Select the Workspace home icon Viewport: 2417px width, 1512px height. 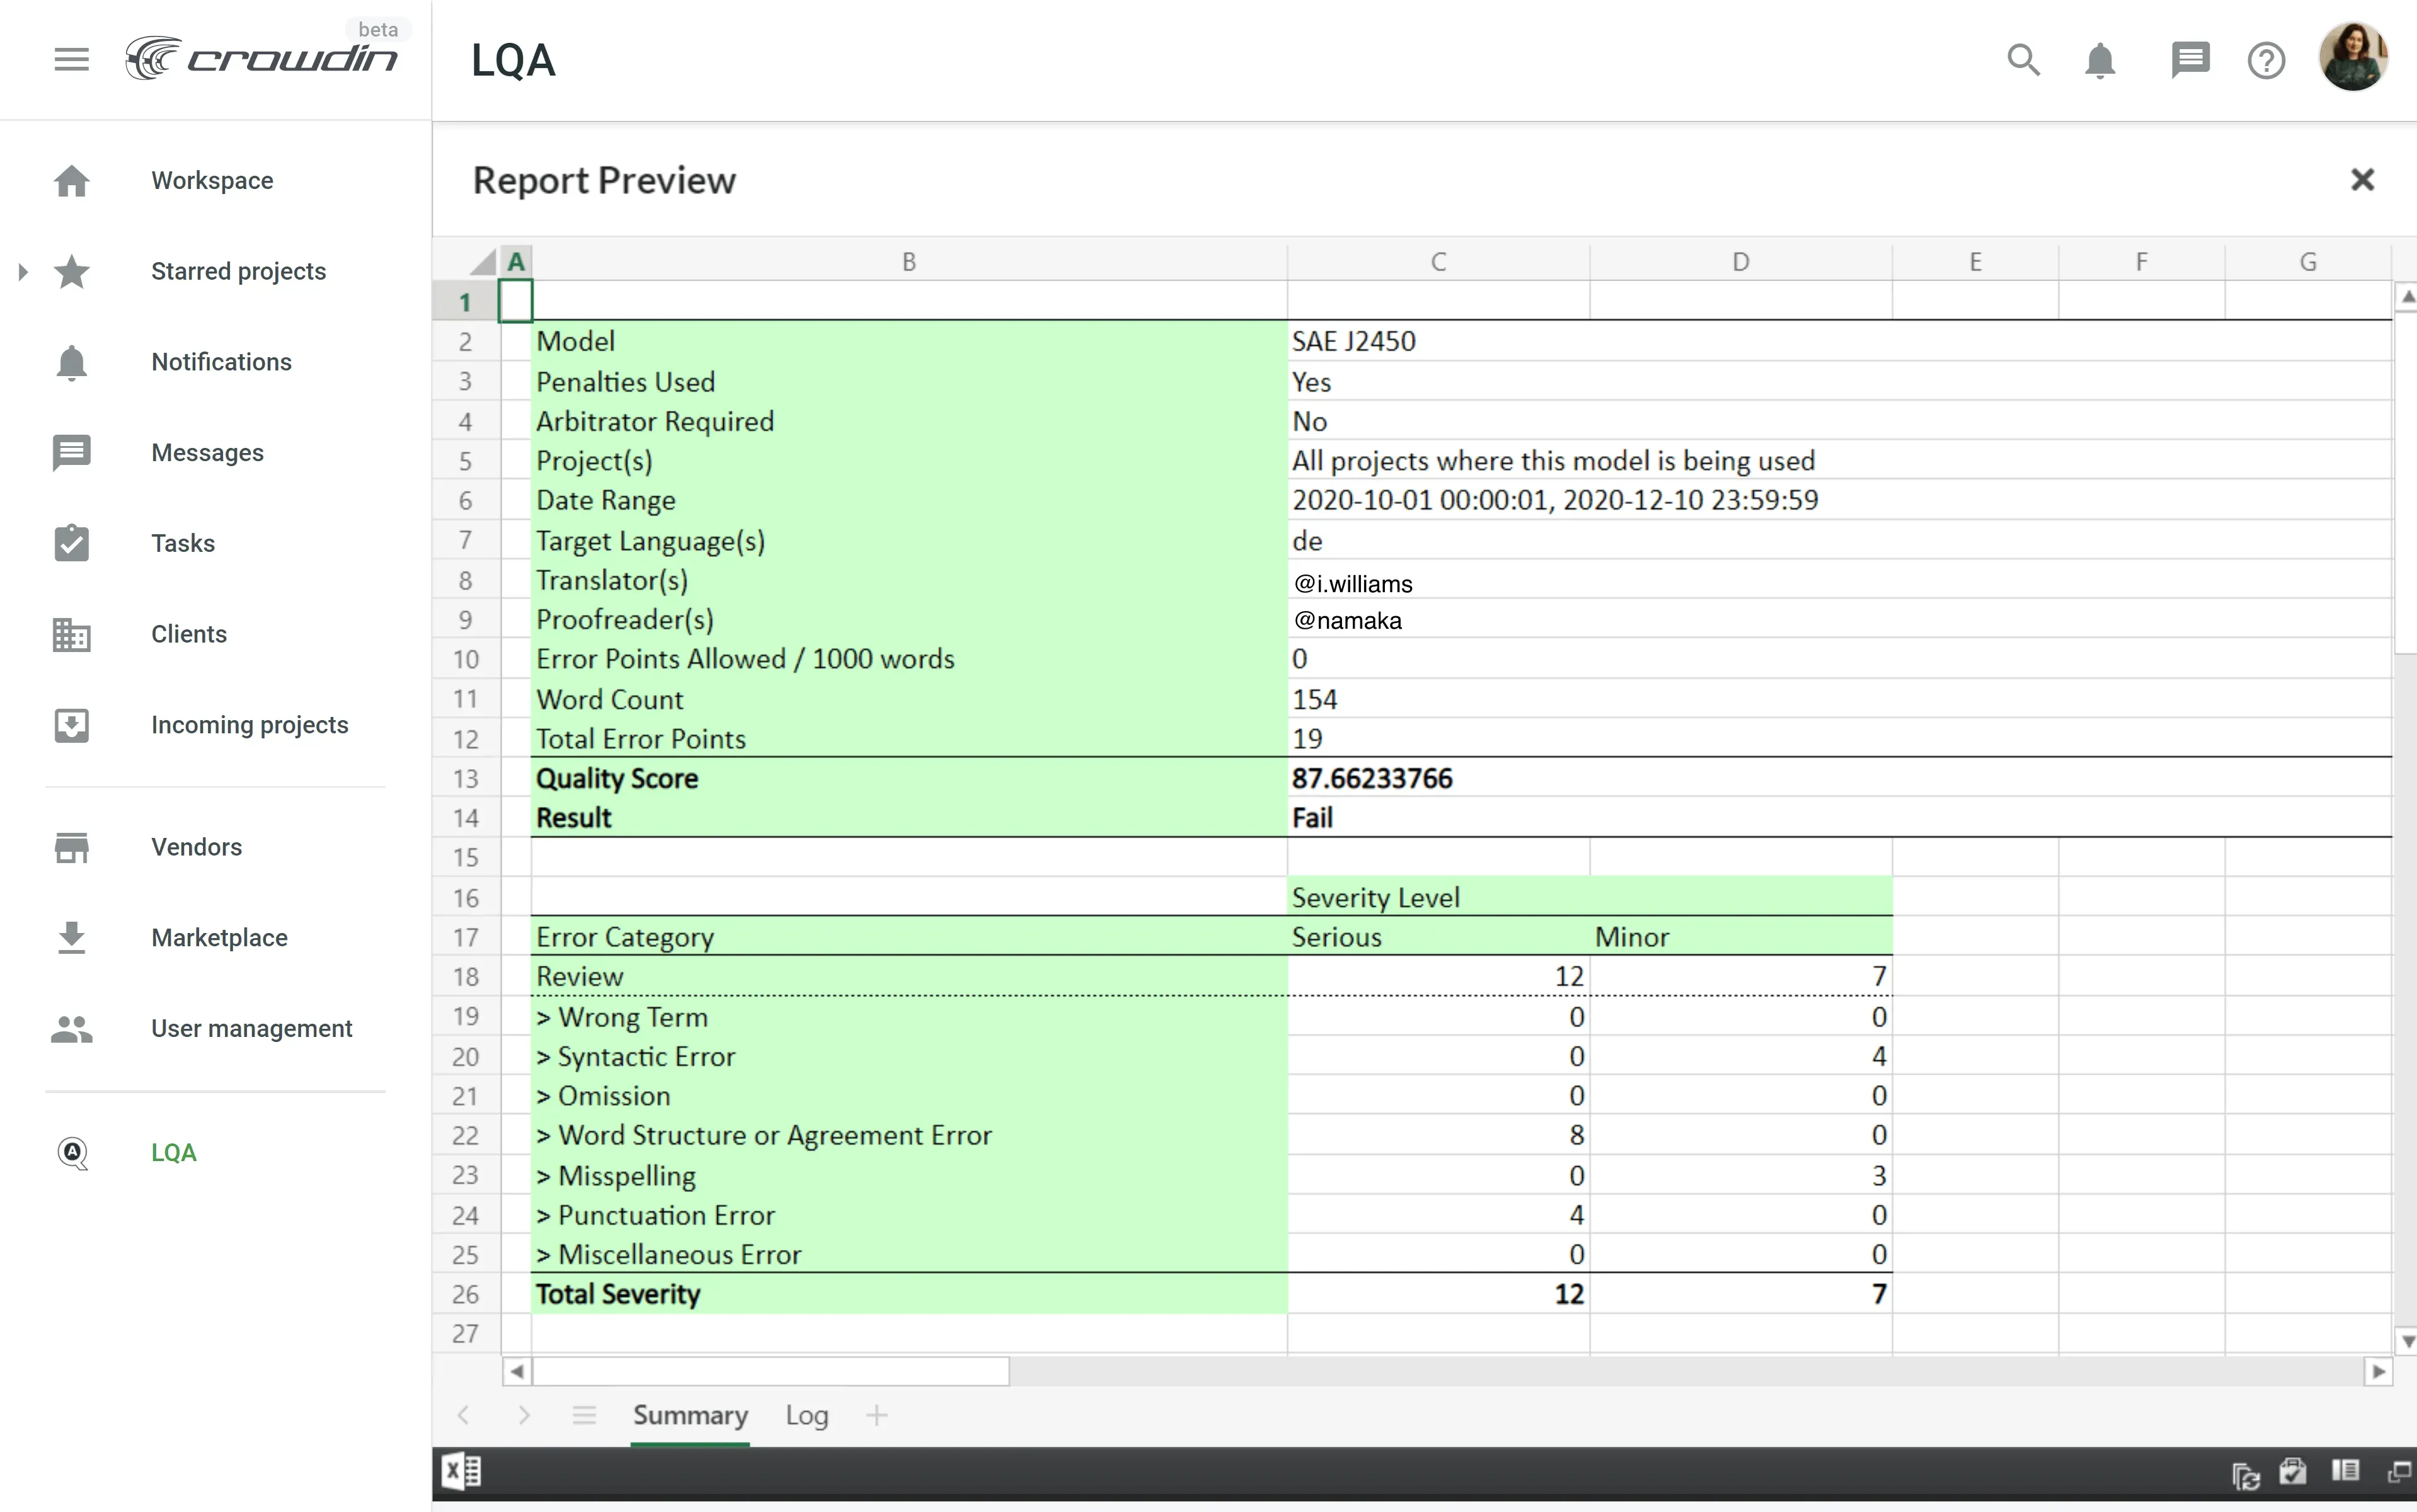(x=71, y=180)
